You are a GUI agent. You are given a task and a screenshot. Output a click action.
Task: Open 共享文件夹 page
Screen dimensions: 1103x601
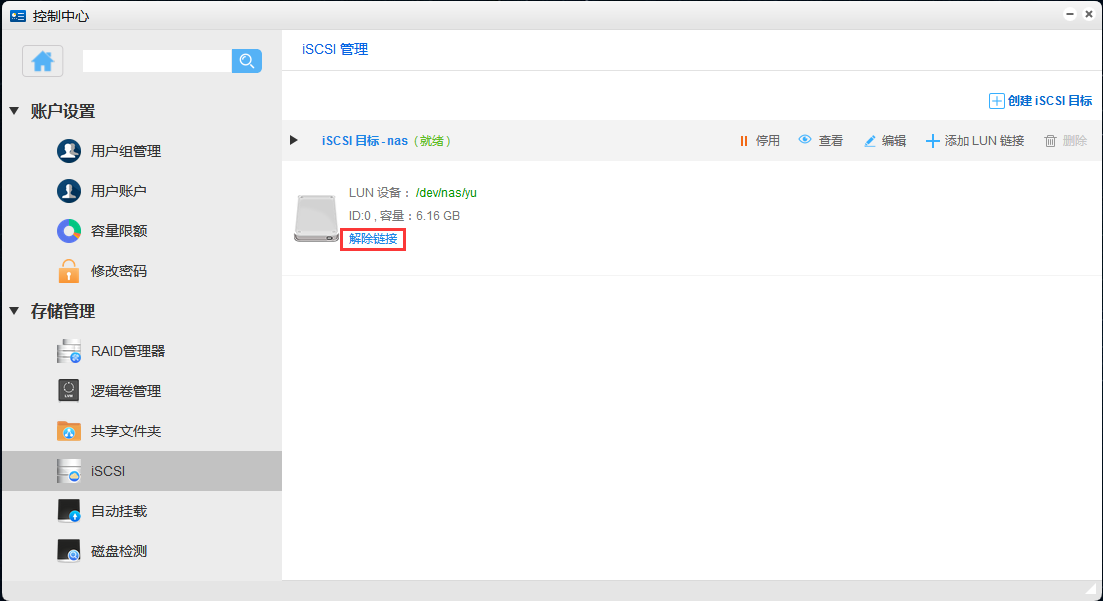(126, 431)
